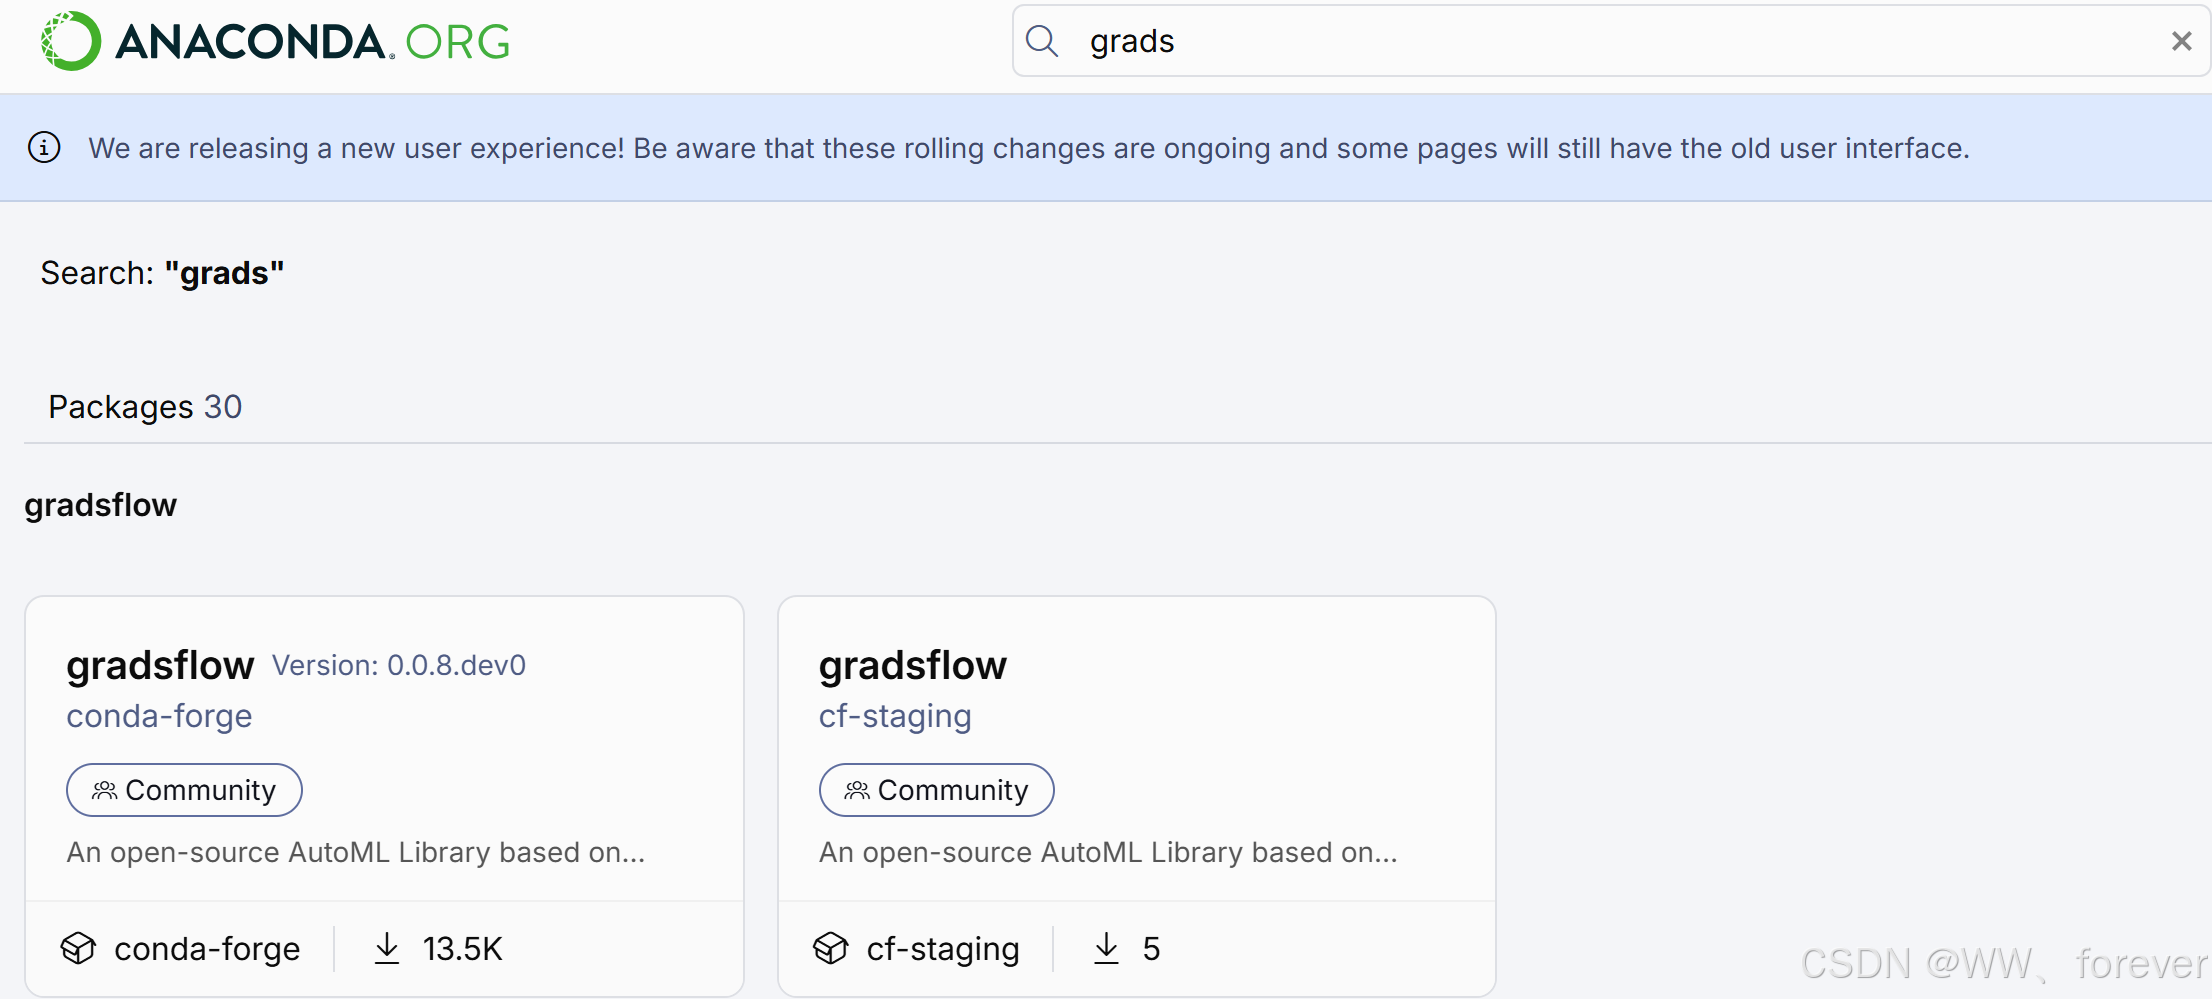Click the Anaconda.org logo

[x=276, y=41]
